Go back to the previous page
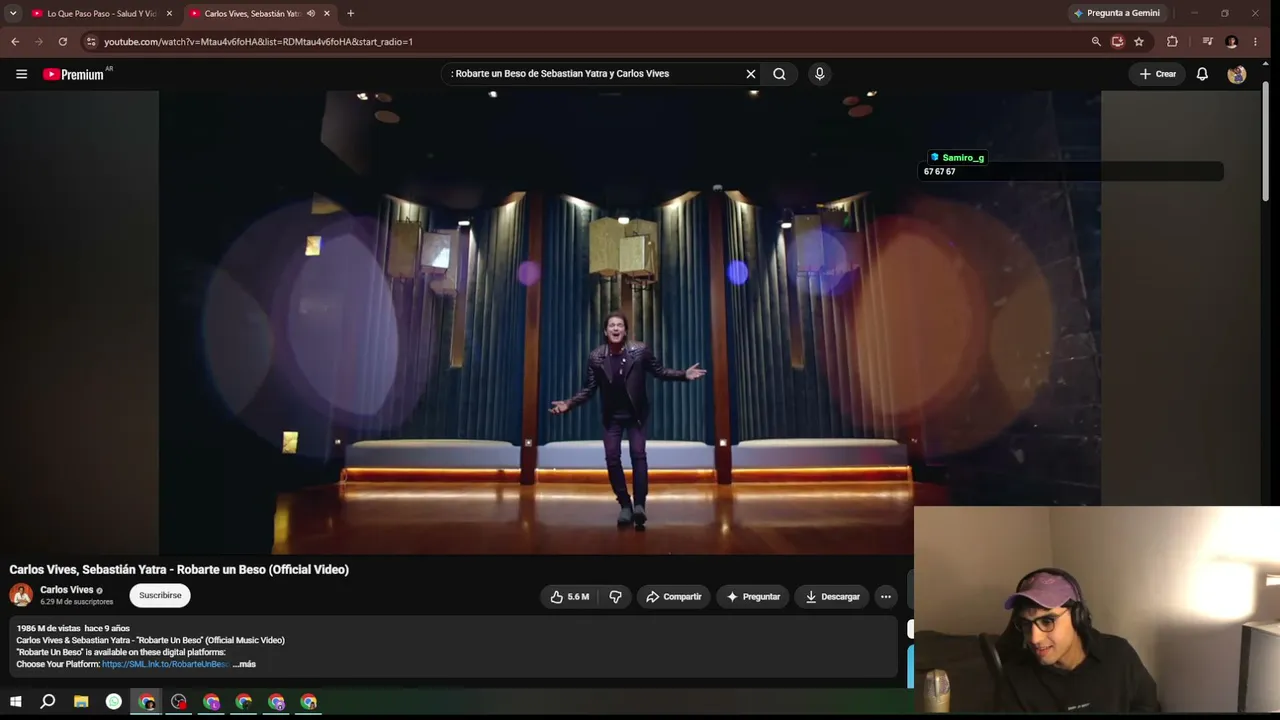This screenshot has height=720, width=1280. [15, 42]
